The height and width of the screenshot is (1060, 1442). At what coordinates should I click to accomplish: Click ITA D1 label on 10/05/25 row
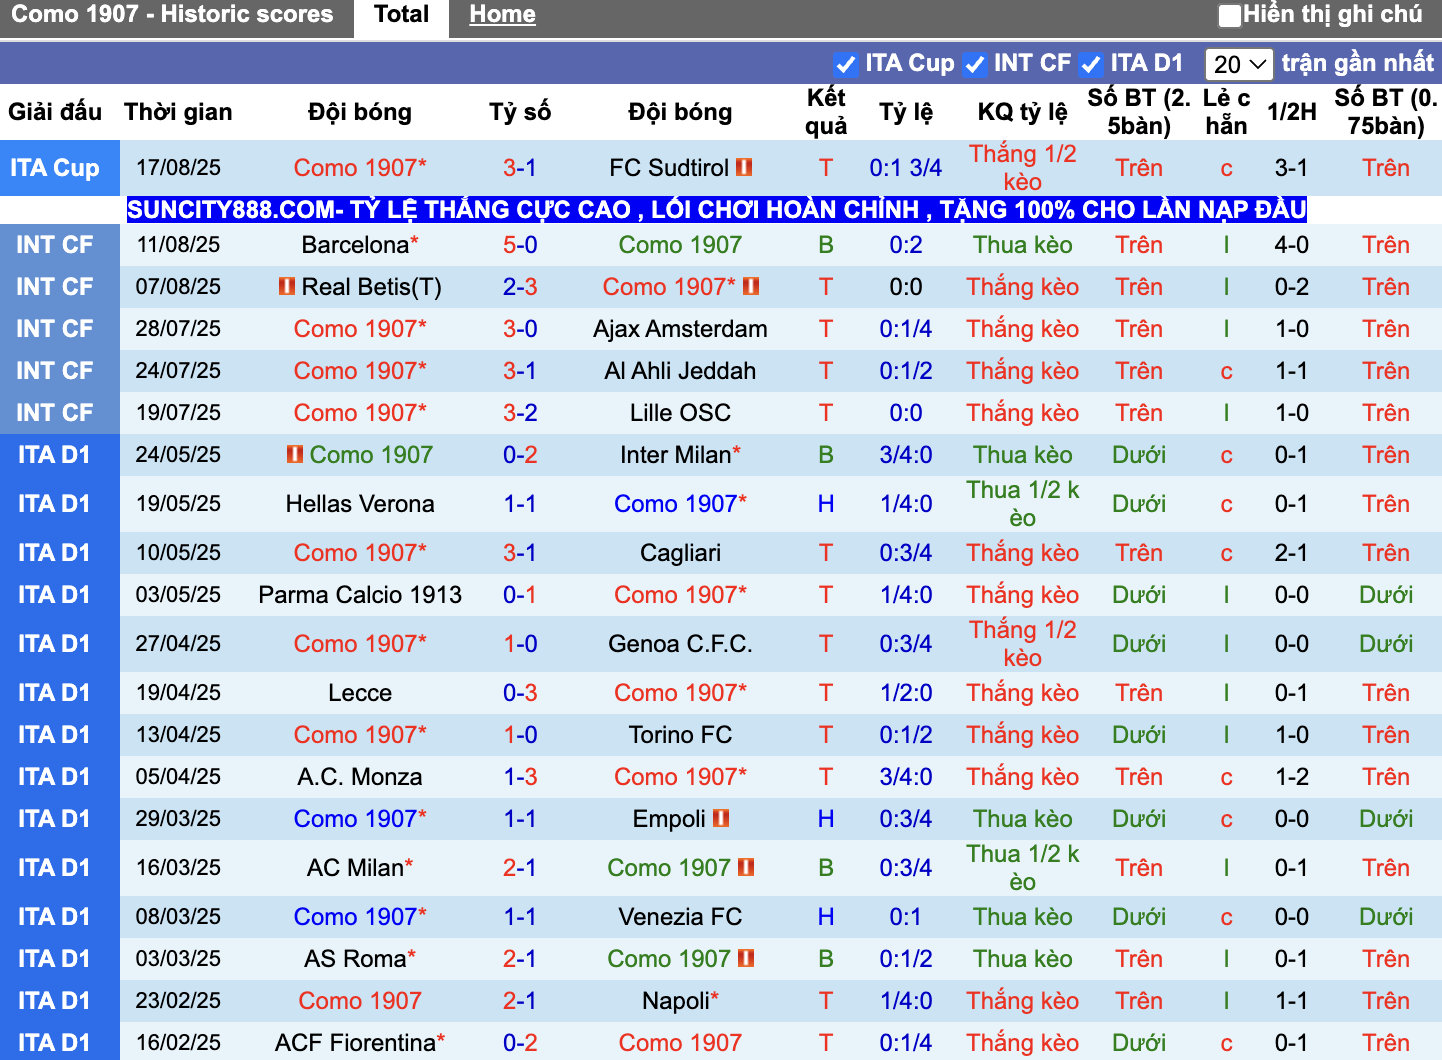coord(55,553)
